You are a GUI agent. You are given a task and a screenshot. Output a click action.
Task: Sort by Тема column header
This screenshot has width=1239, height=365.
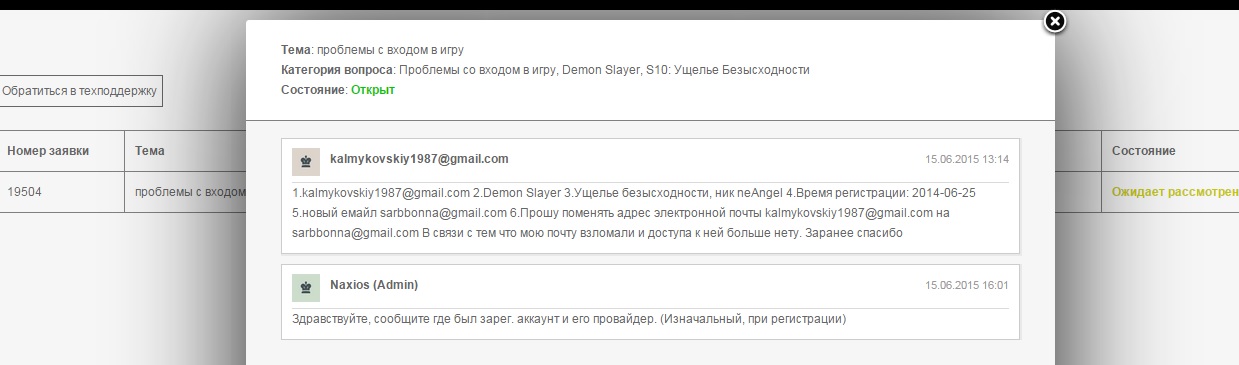(150, 151)
